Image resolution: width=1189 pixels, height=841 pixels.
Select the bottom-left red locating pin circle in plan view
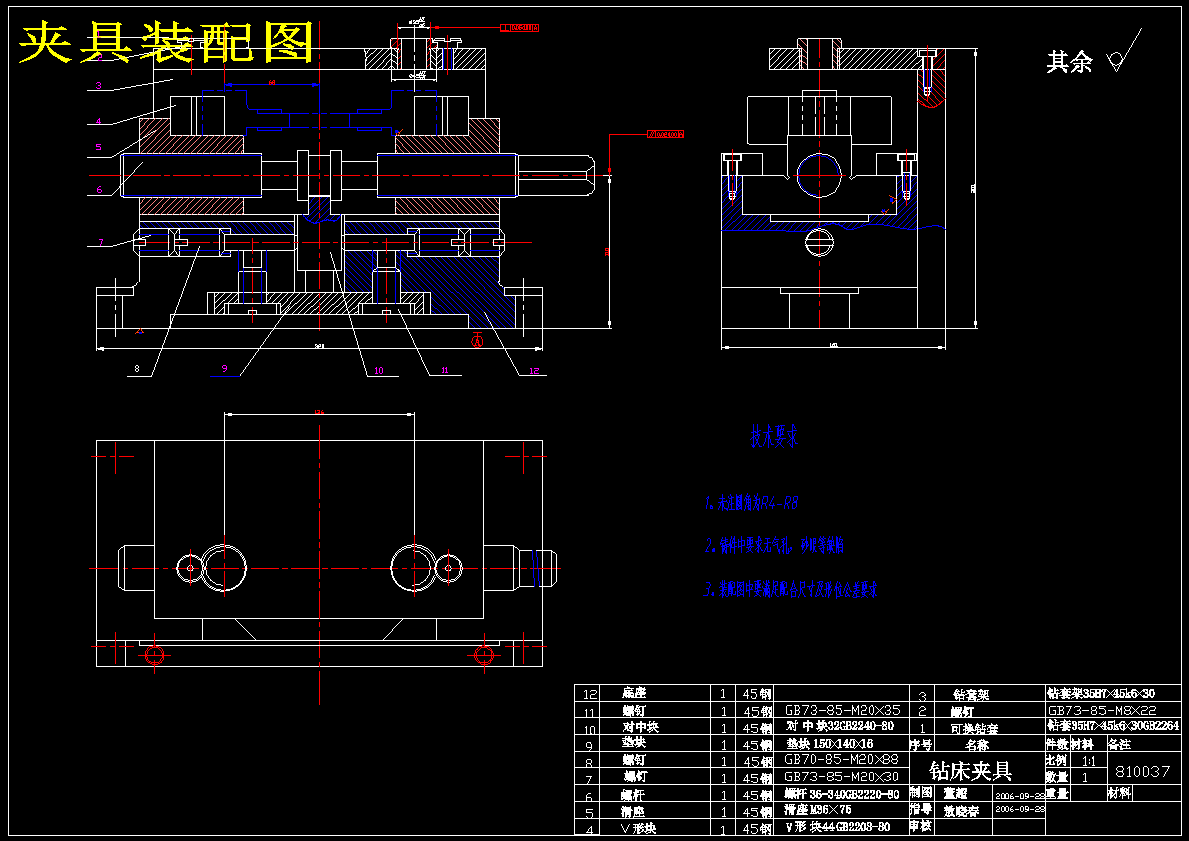155,654
